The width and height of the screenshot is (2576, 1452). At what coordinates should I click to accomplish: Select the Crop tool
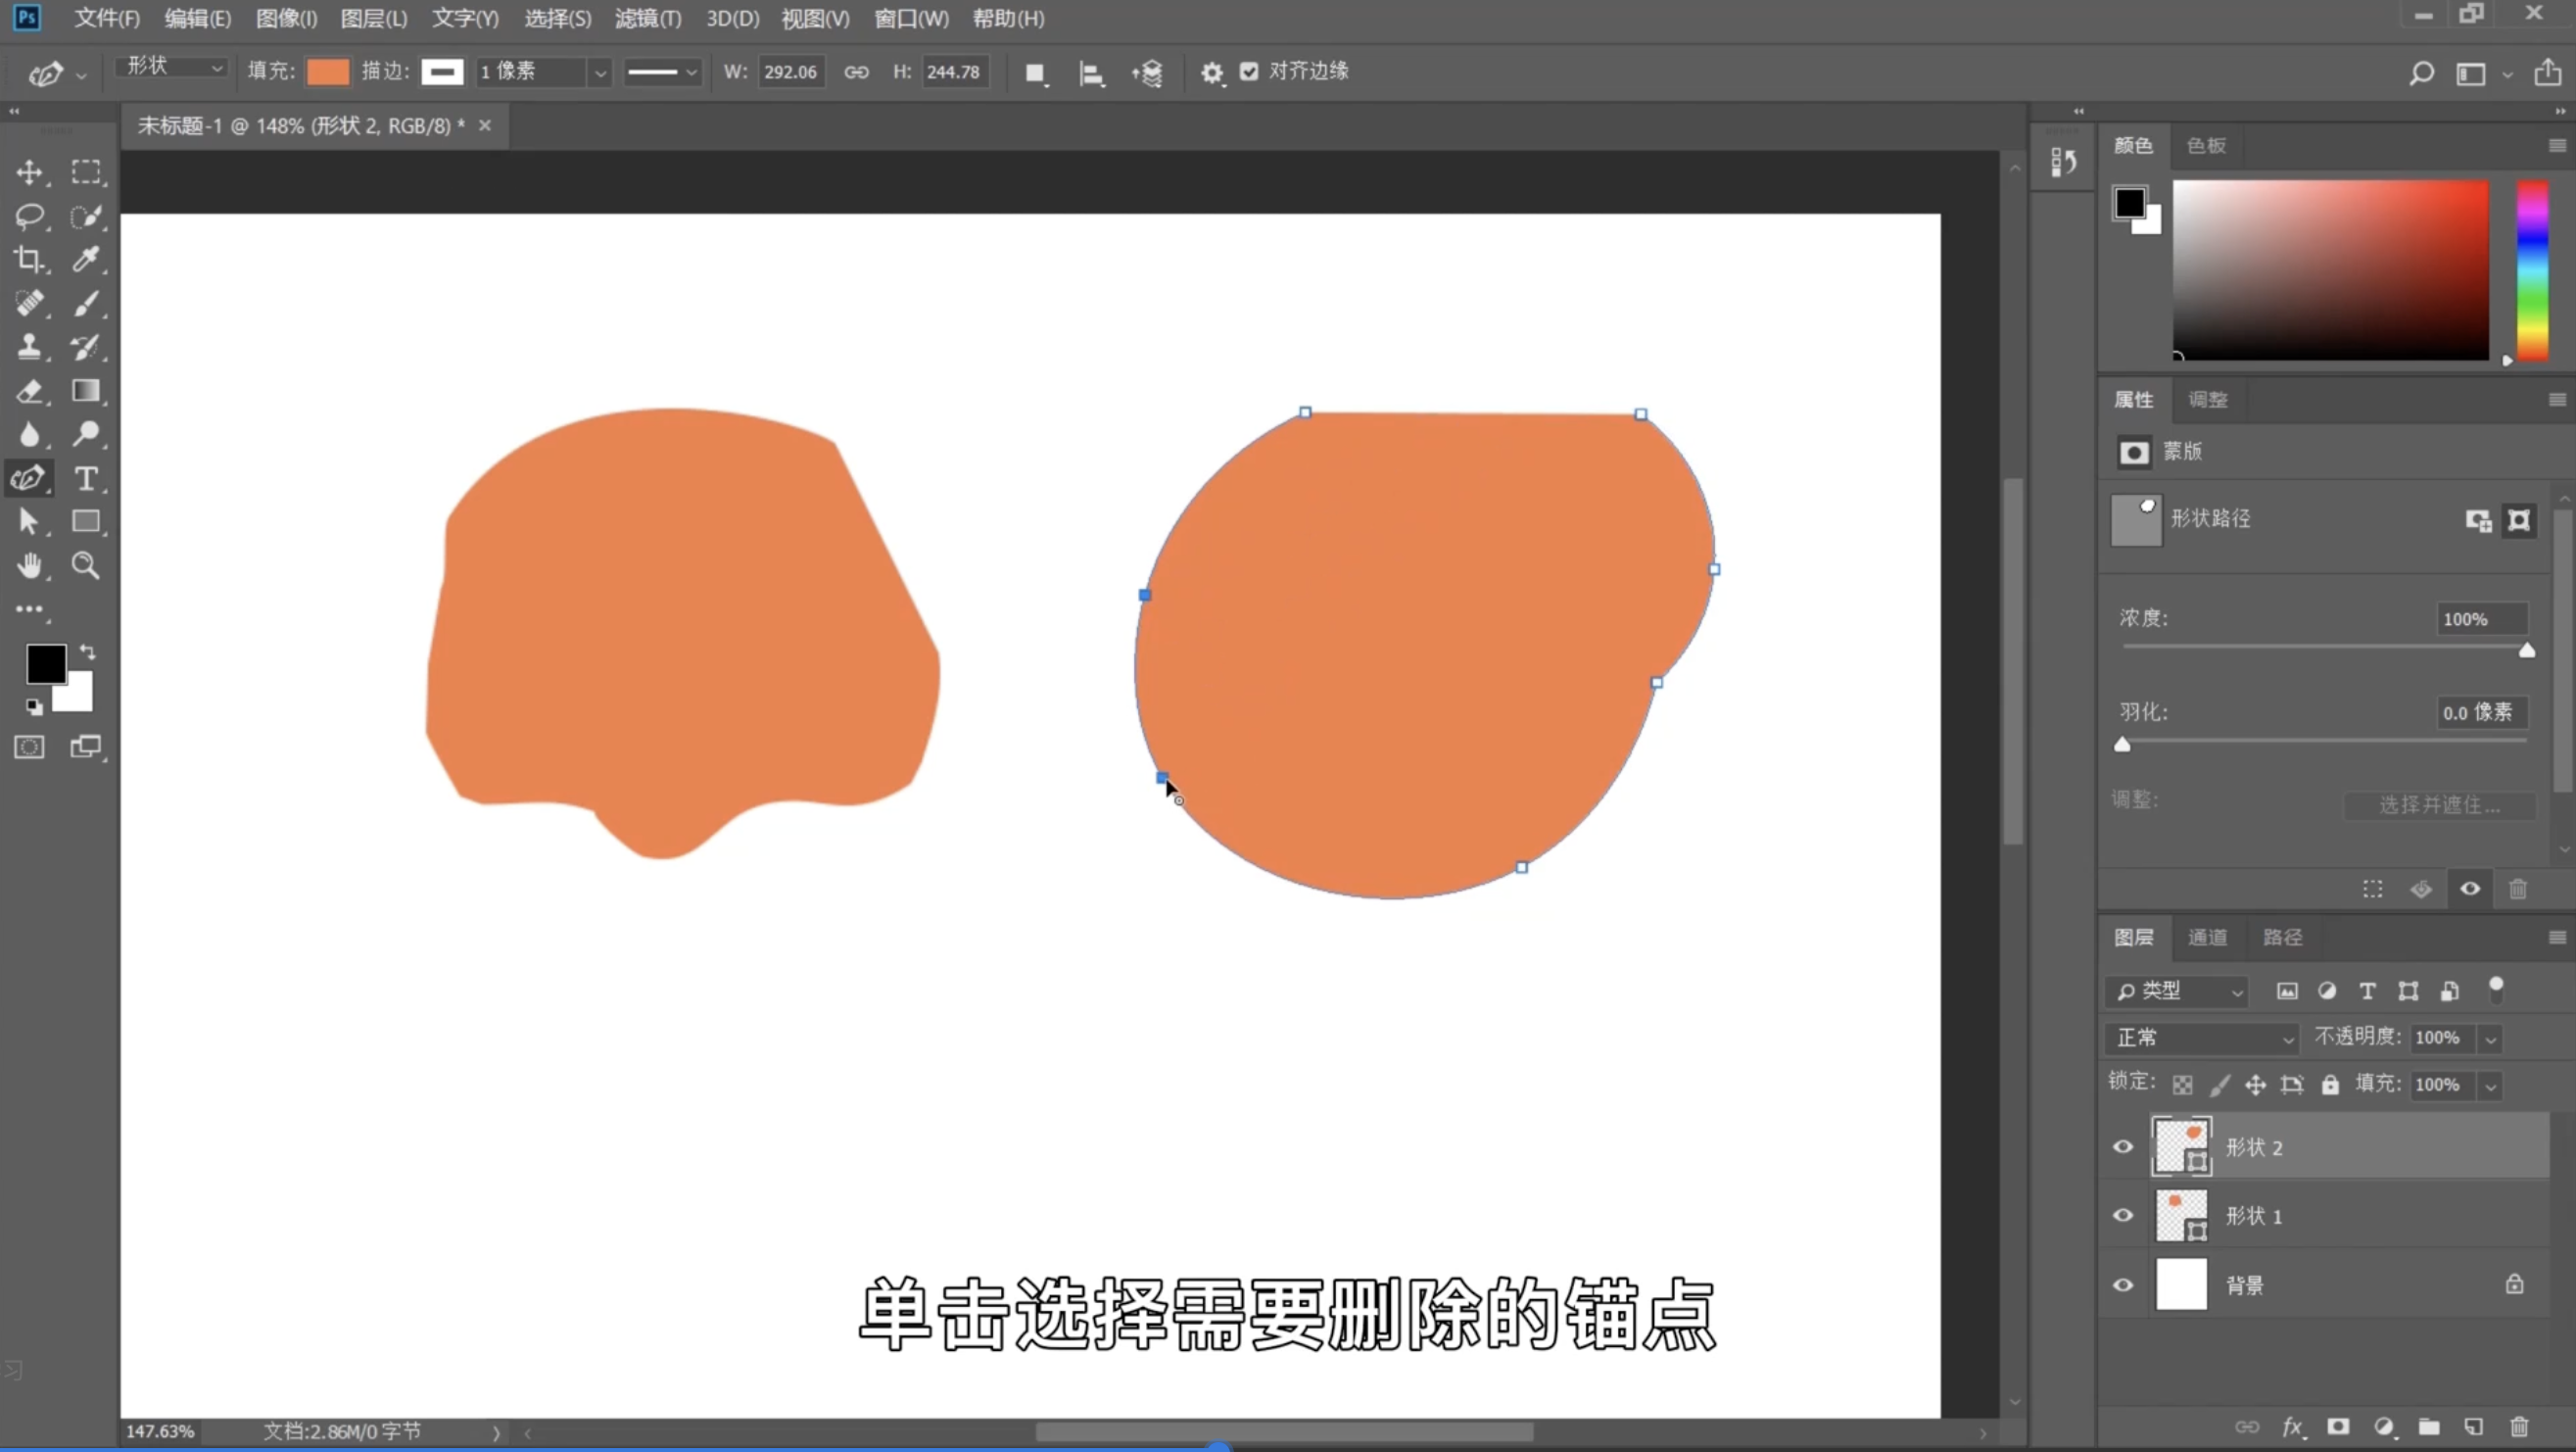click(29, 260)
